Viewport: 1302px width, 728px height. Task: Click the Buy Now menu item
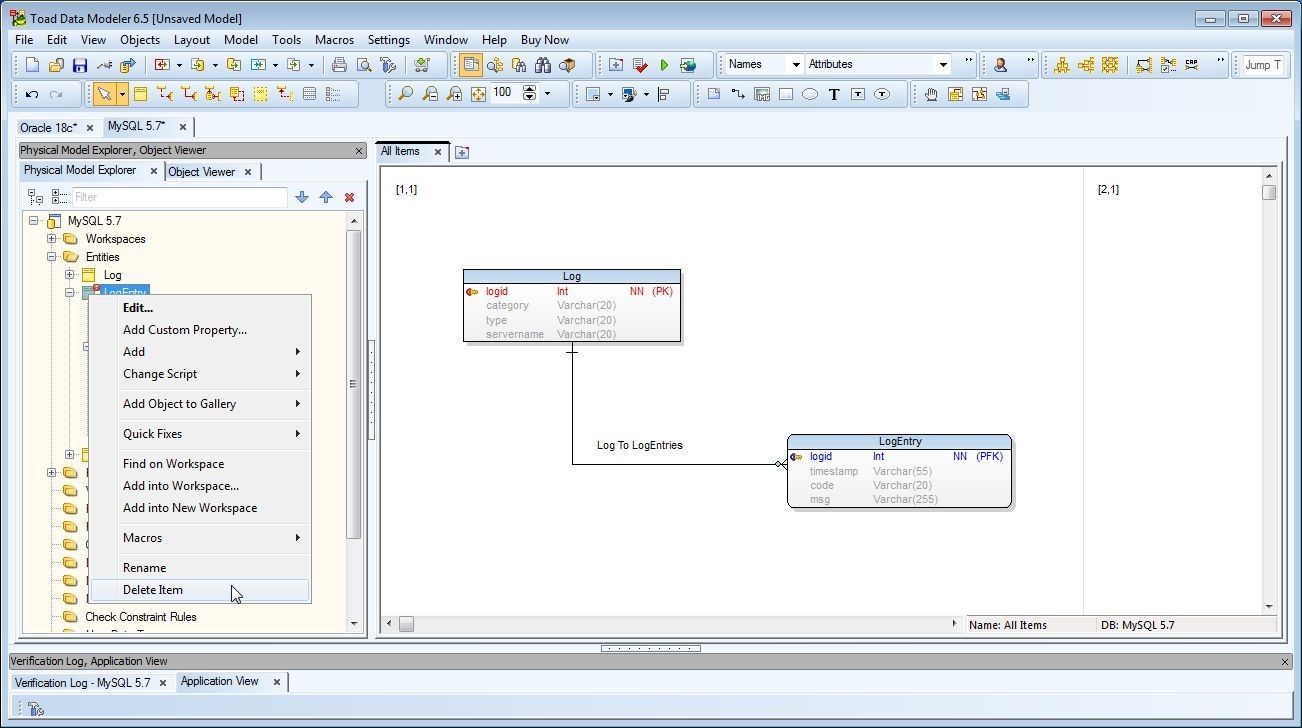545,40
